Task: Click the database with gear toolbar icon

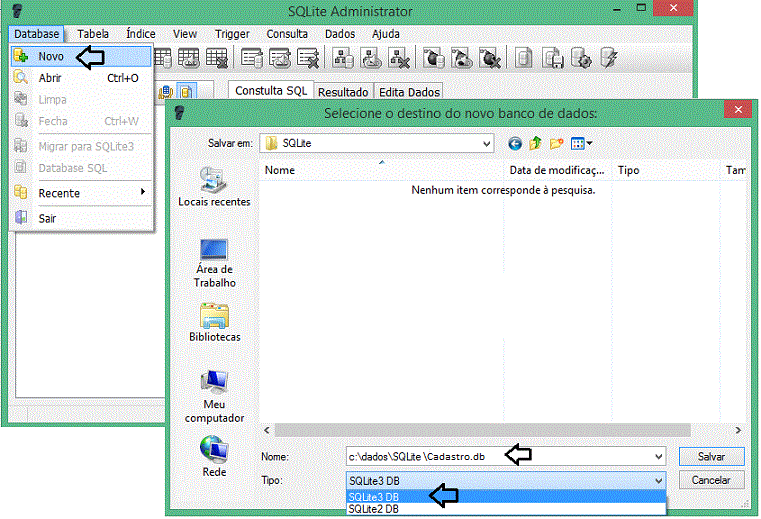Action: [x=581, y=58]
